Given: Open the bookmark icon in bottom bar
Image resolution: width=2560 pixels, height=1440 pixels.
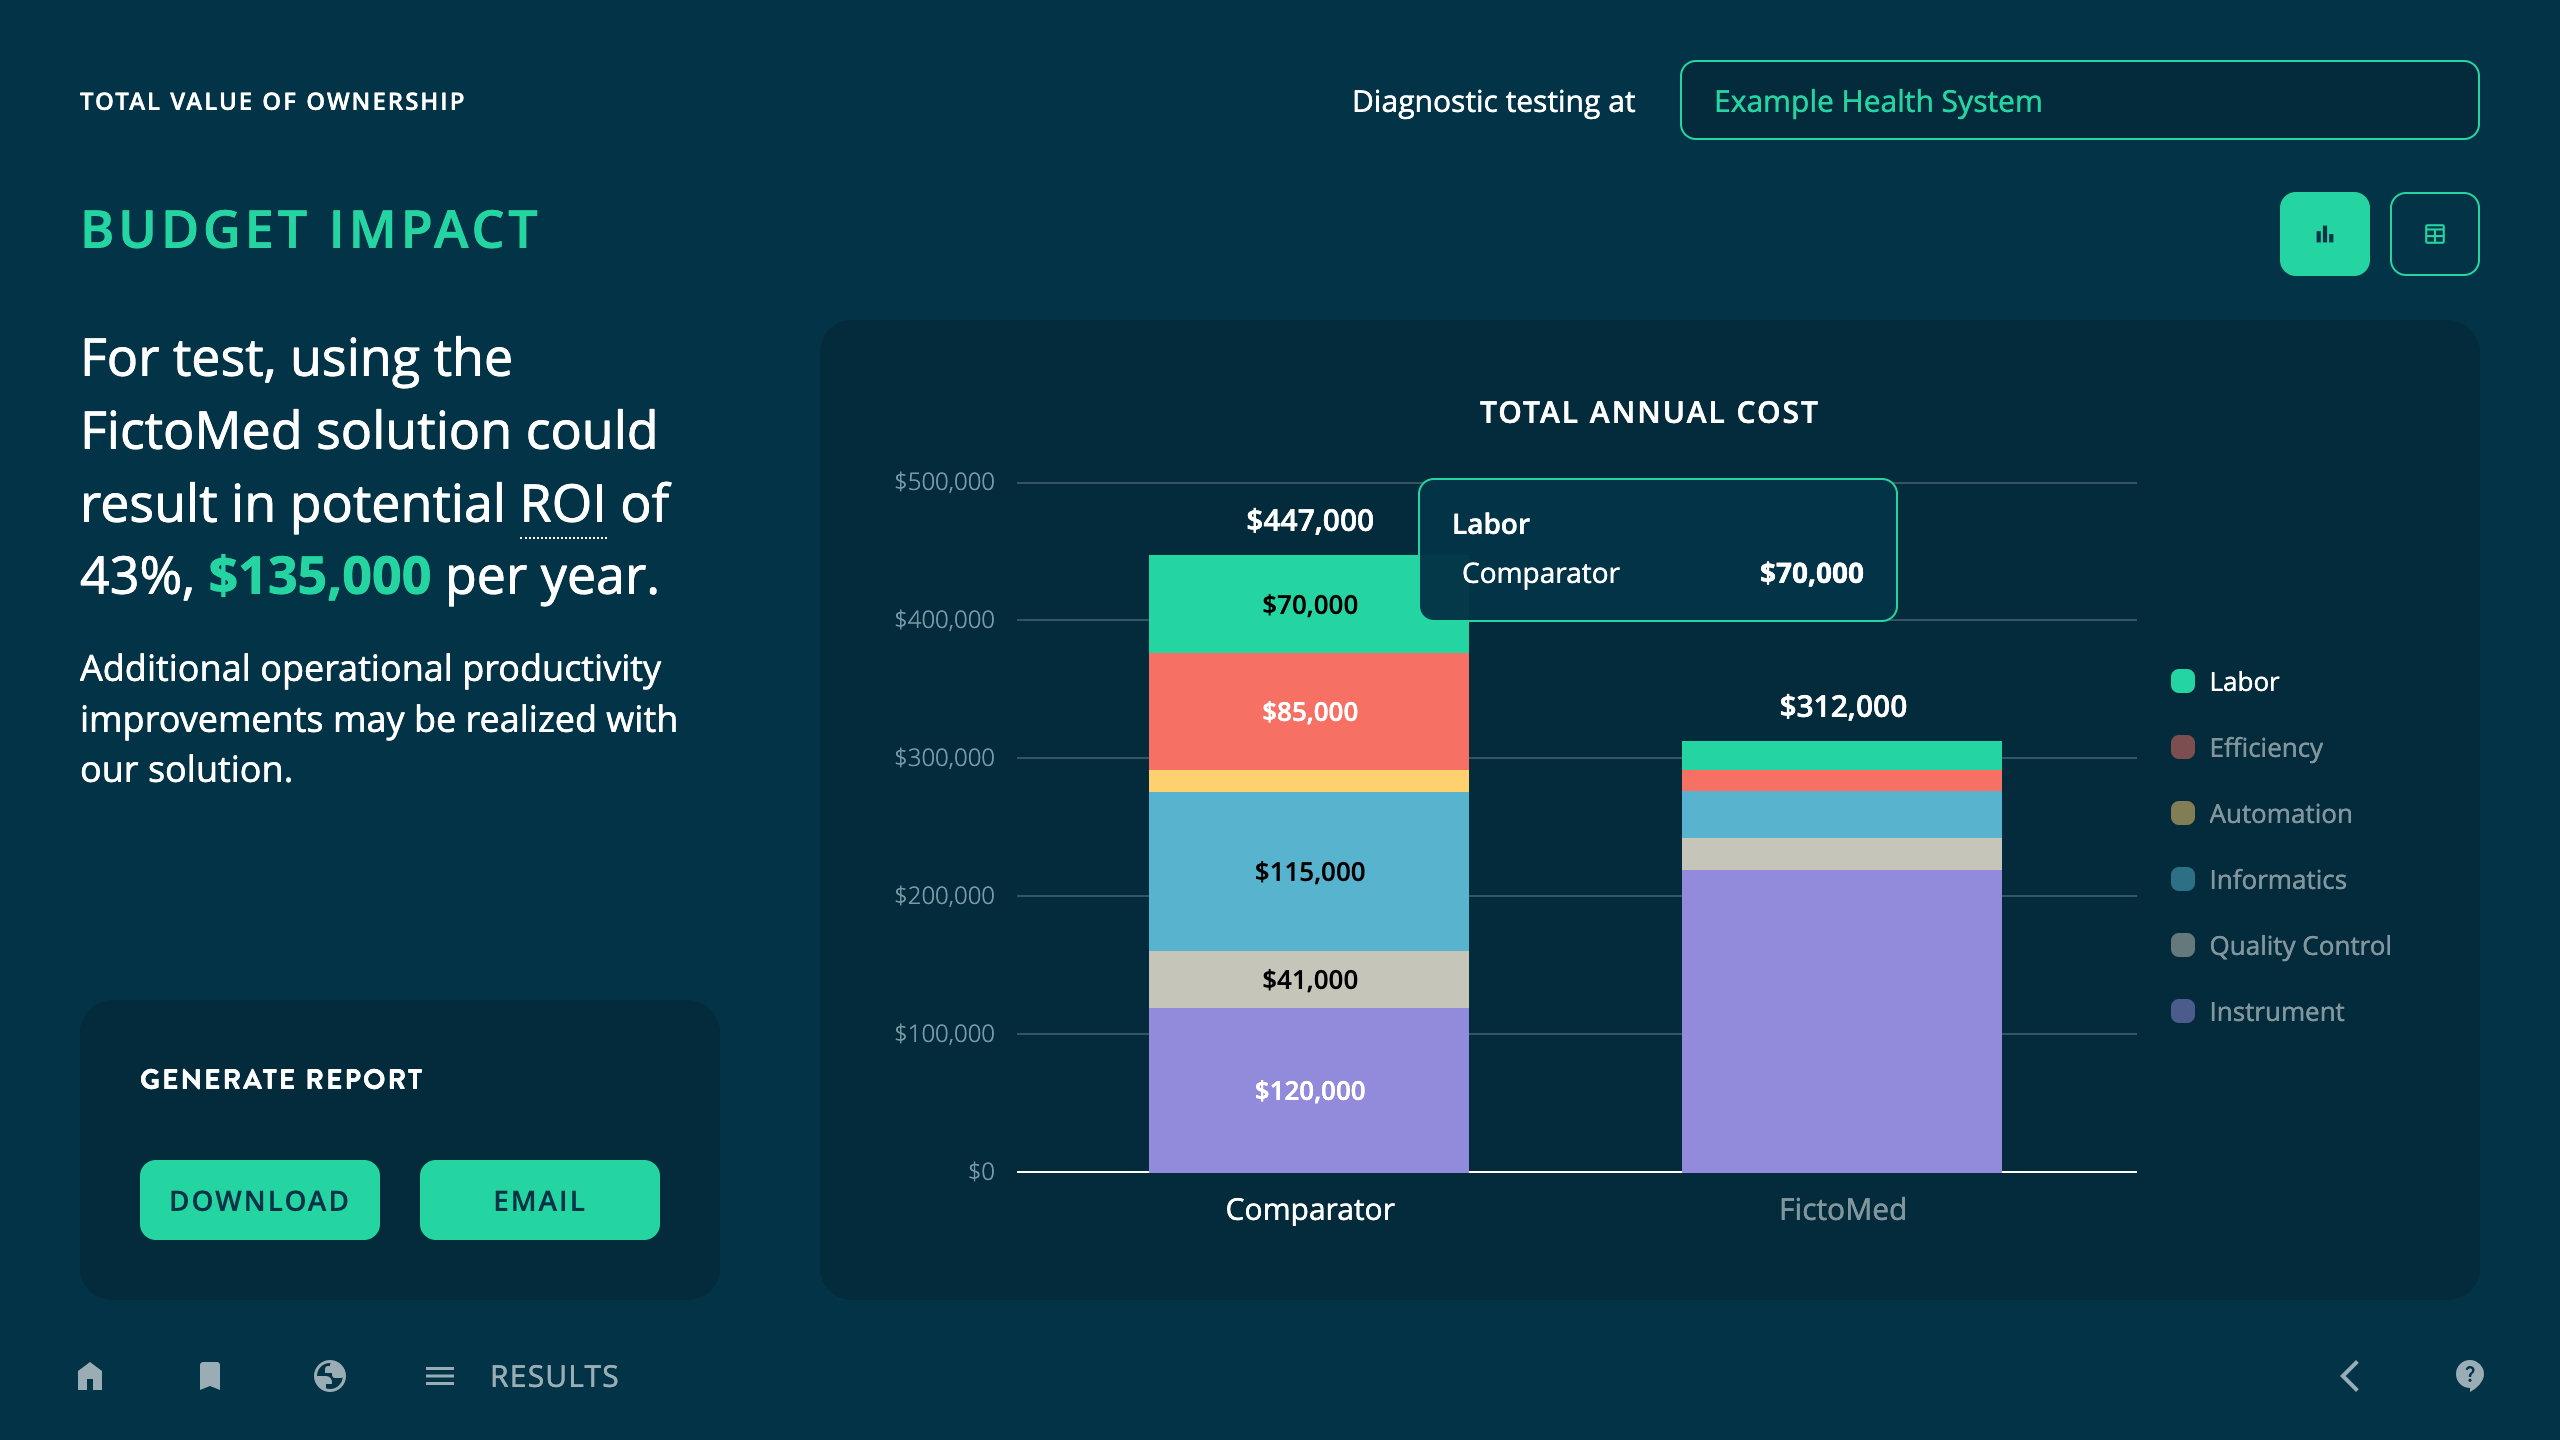Looking at the screenshot, I should (x=209, y=1376).
